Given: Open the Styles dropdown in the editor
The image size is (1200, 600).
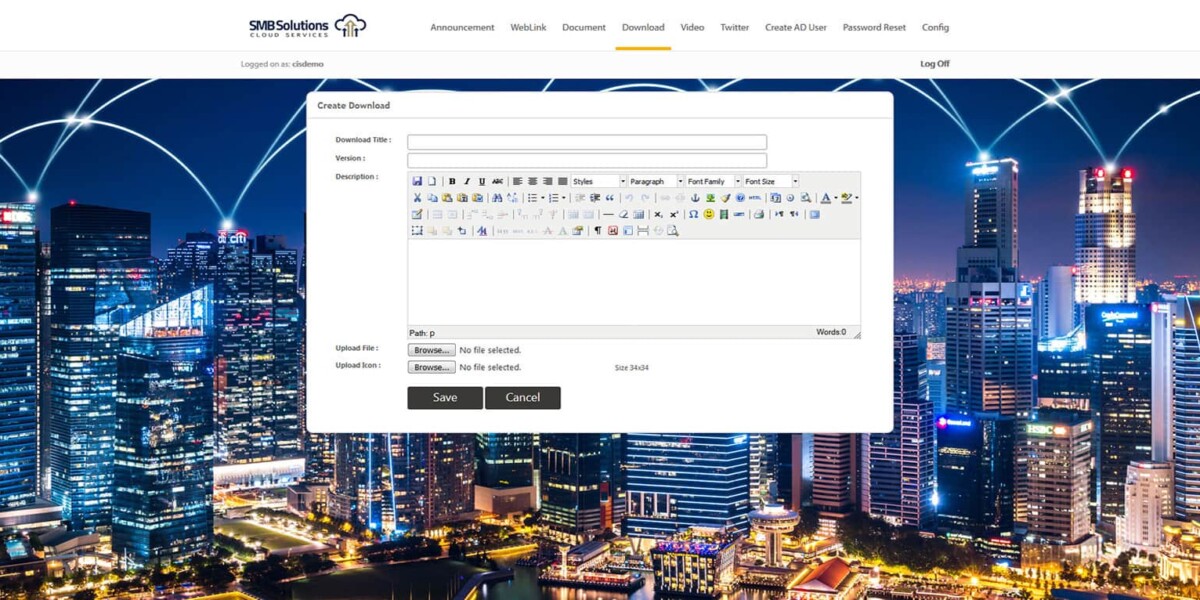Looking at the screenshot, I should (x=596, y=181).
